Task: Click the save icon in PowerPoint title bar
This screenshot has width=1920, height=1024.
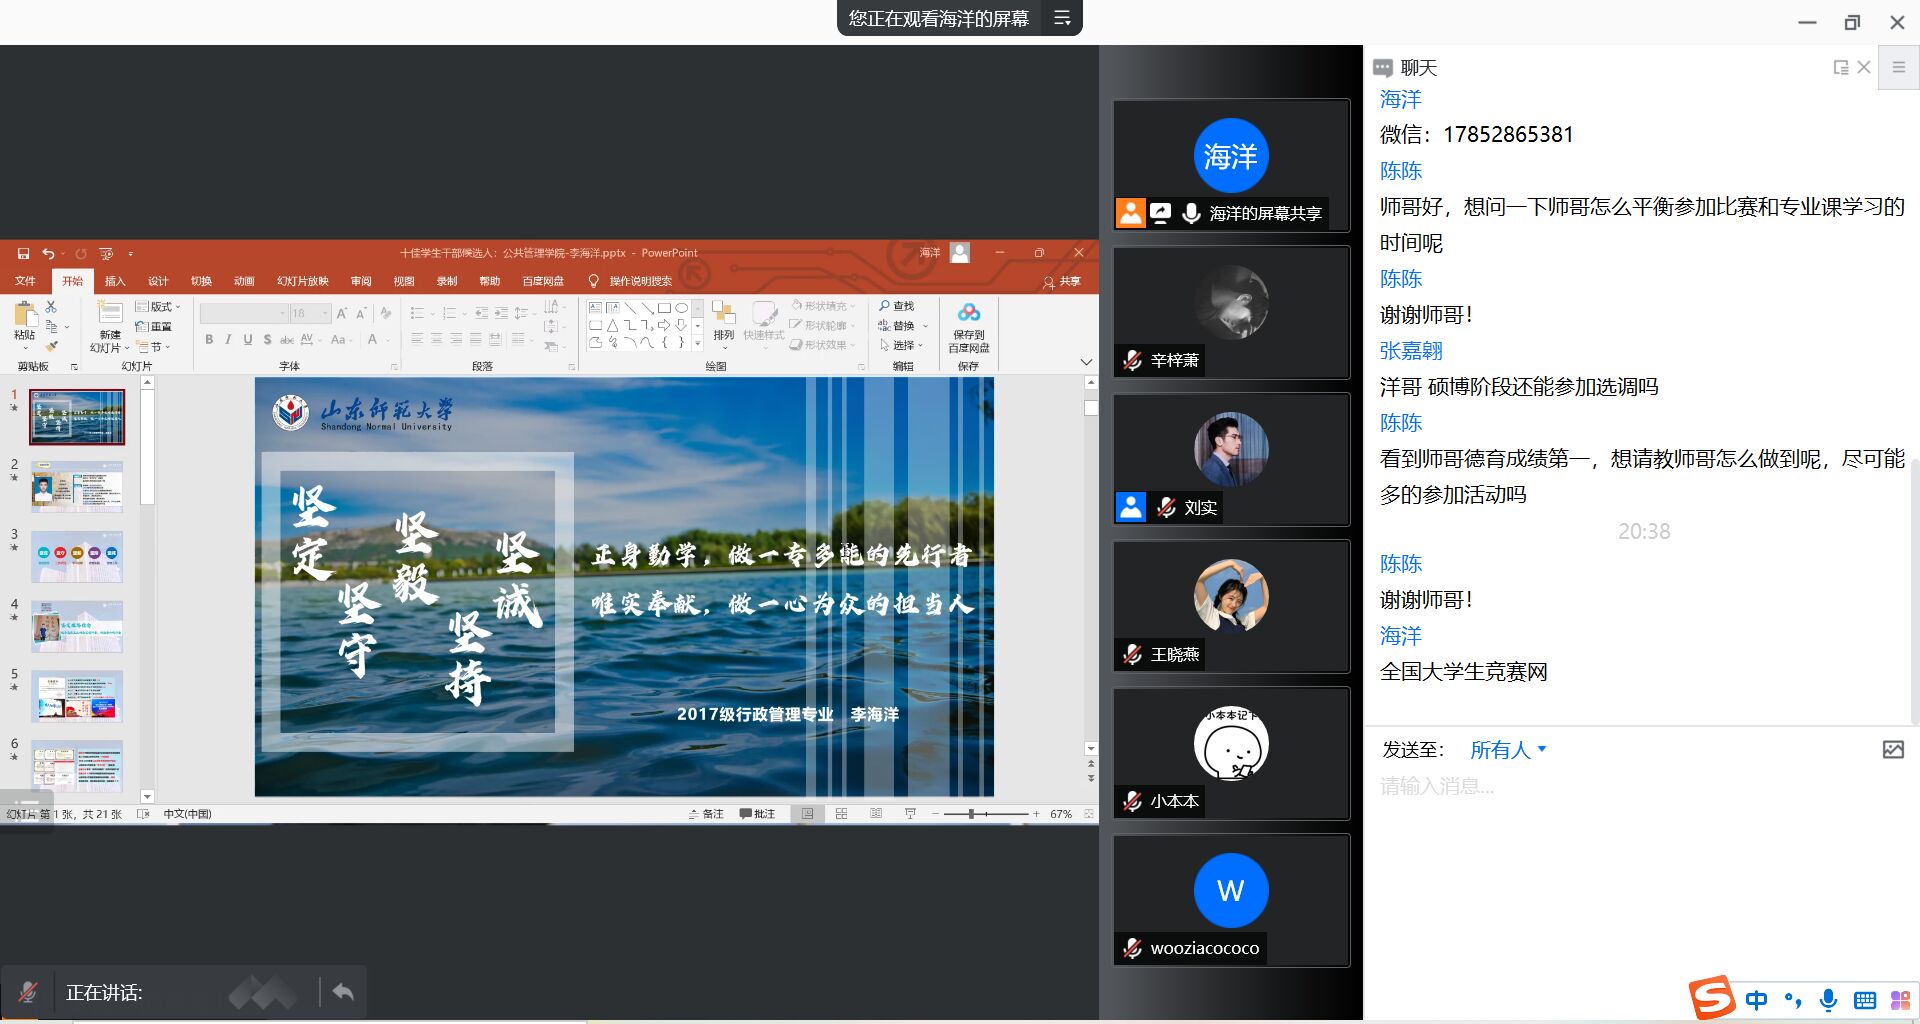Action: [23, 253]
